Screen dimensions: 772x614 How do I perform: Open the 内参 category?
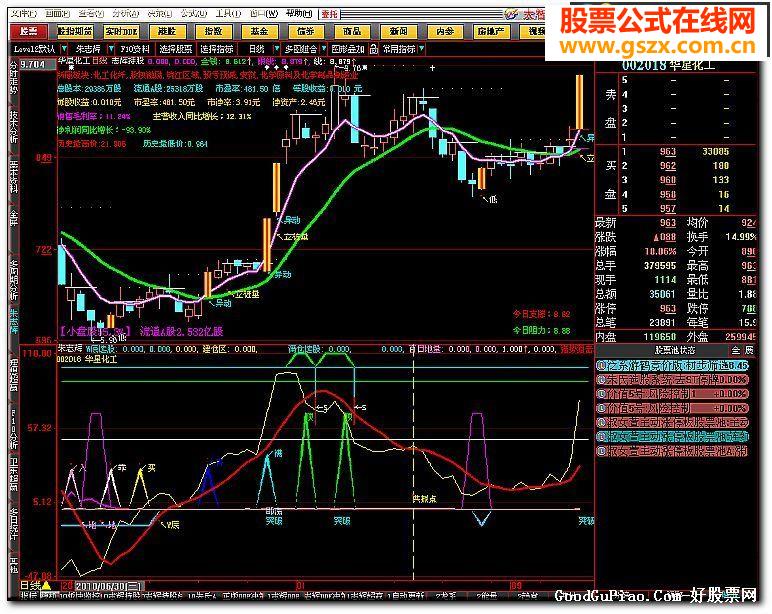coord(444,32)
